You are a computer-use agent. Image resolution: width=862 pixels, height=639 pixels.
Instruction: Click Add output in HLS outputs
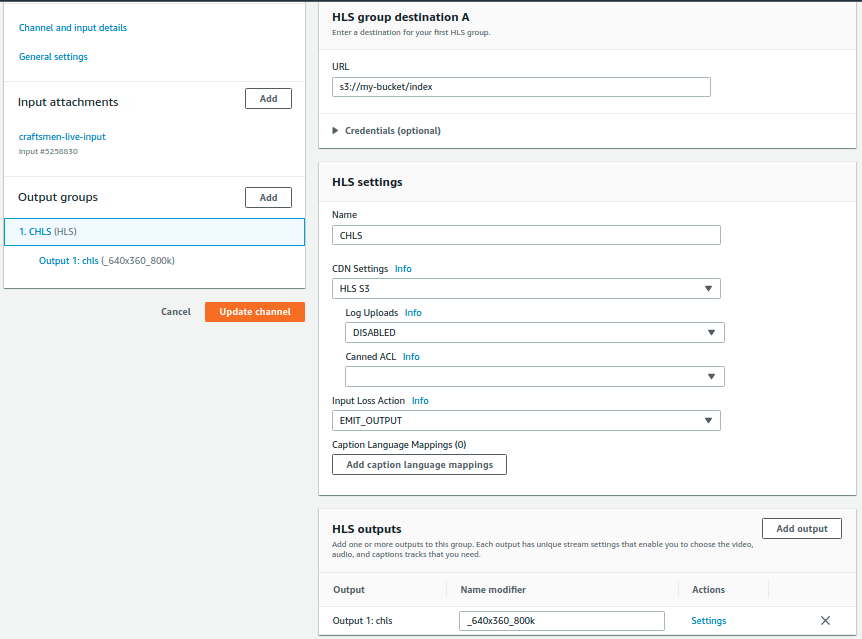click(x=801, y=529)
